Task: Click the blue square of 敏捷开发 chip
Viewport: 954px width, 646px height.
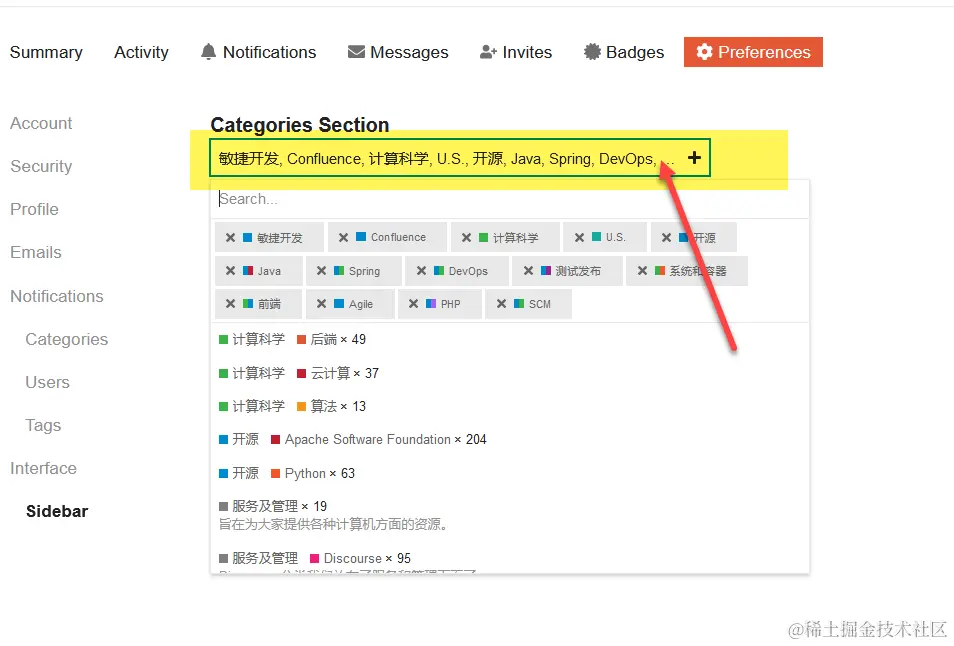Action: pyautogui.click(x=248, y=237)
